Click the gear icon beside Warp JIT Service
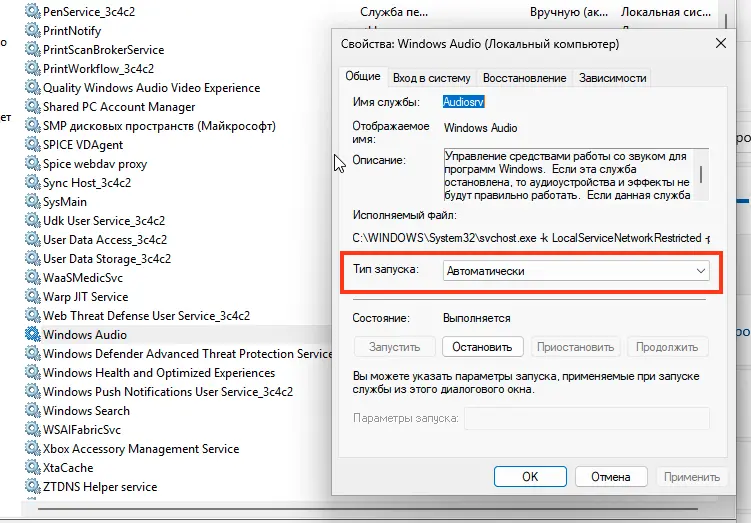 33,296
